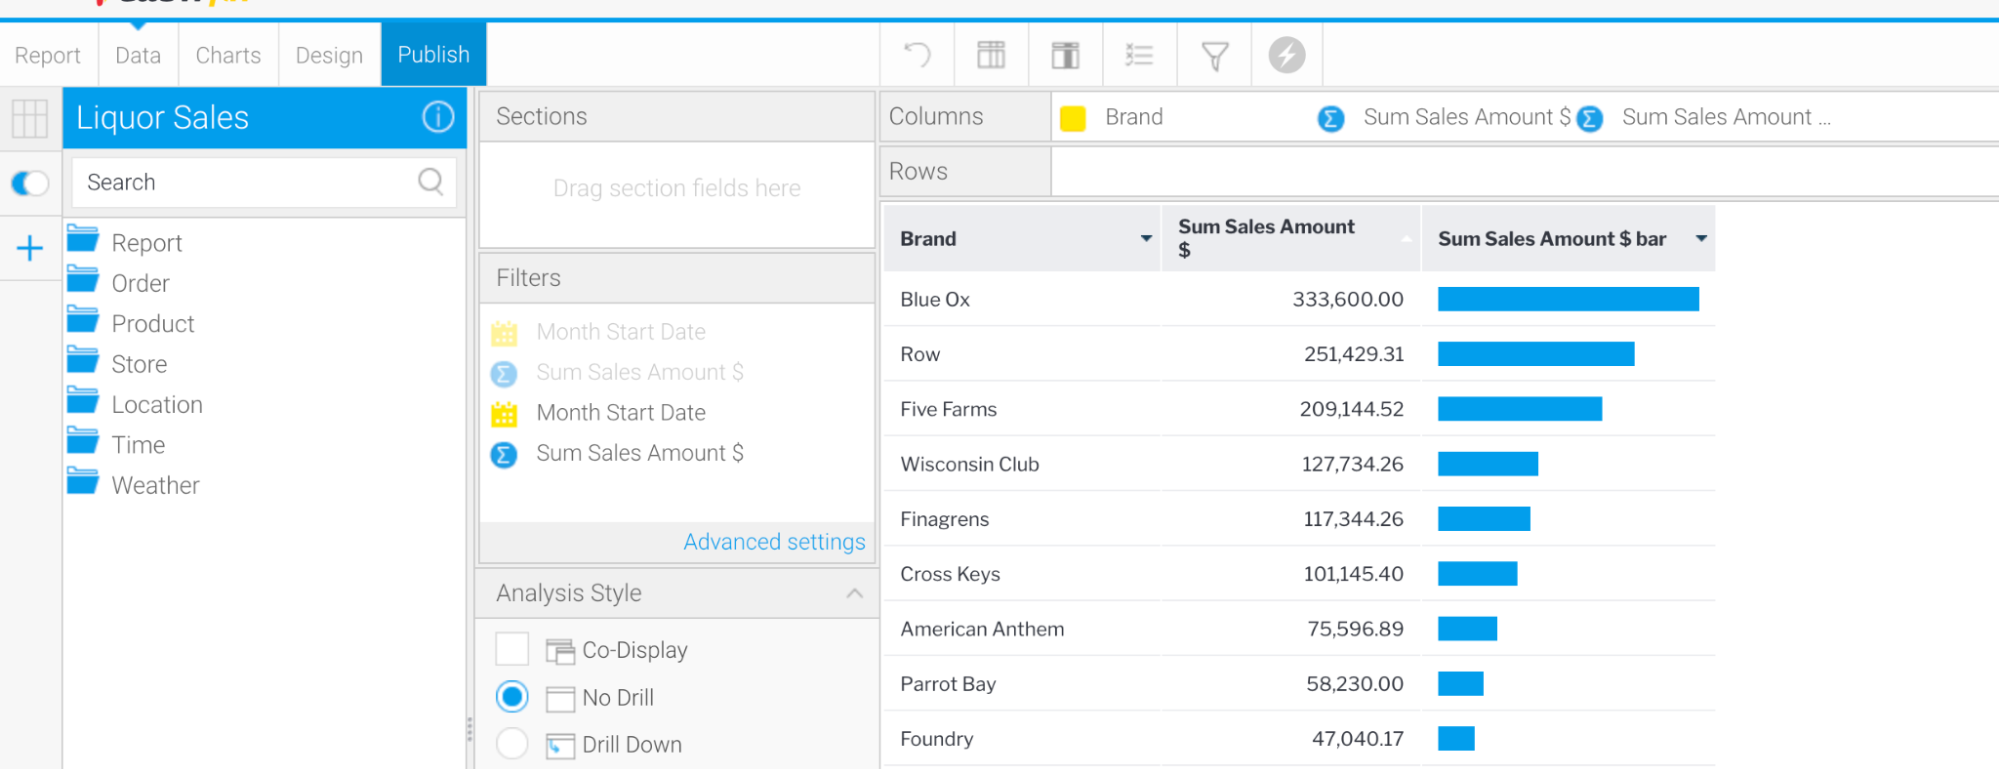Select the No Drill radio button
Image resolution: width=1999 pixels, height=770 pixels.
click(x=512, y=696)
